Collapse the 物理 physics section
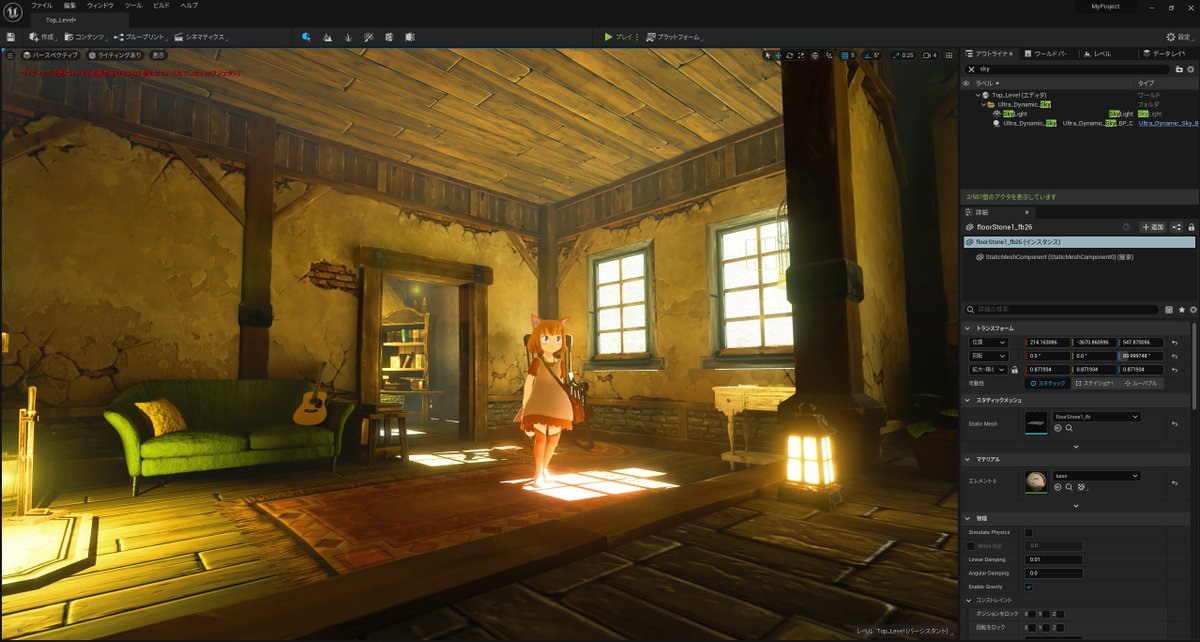The height and width of the screenshot is (642, 1200). [967, 518]
